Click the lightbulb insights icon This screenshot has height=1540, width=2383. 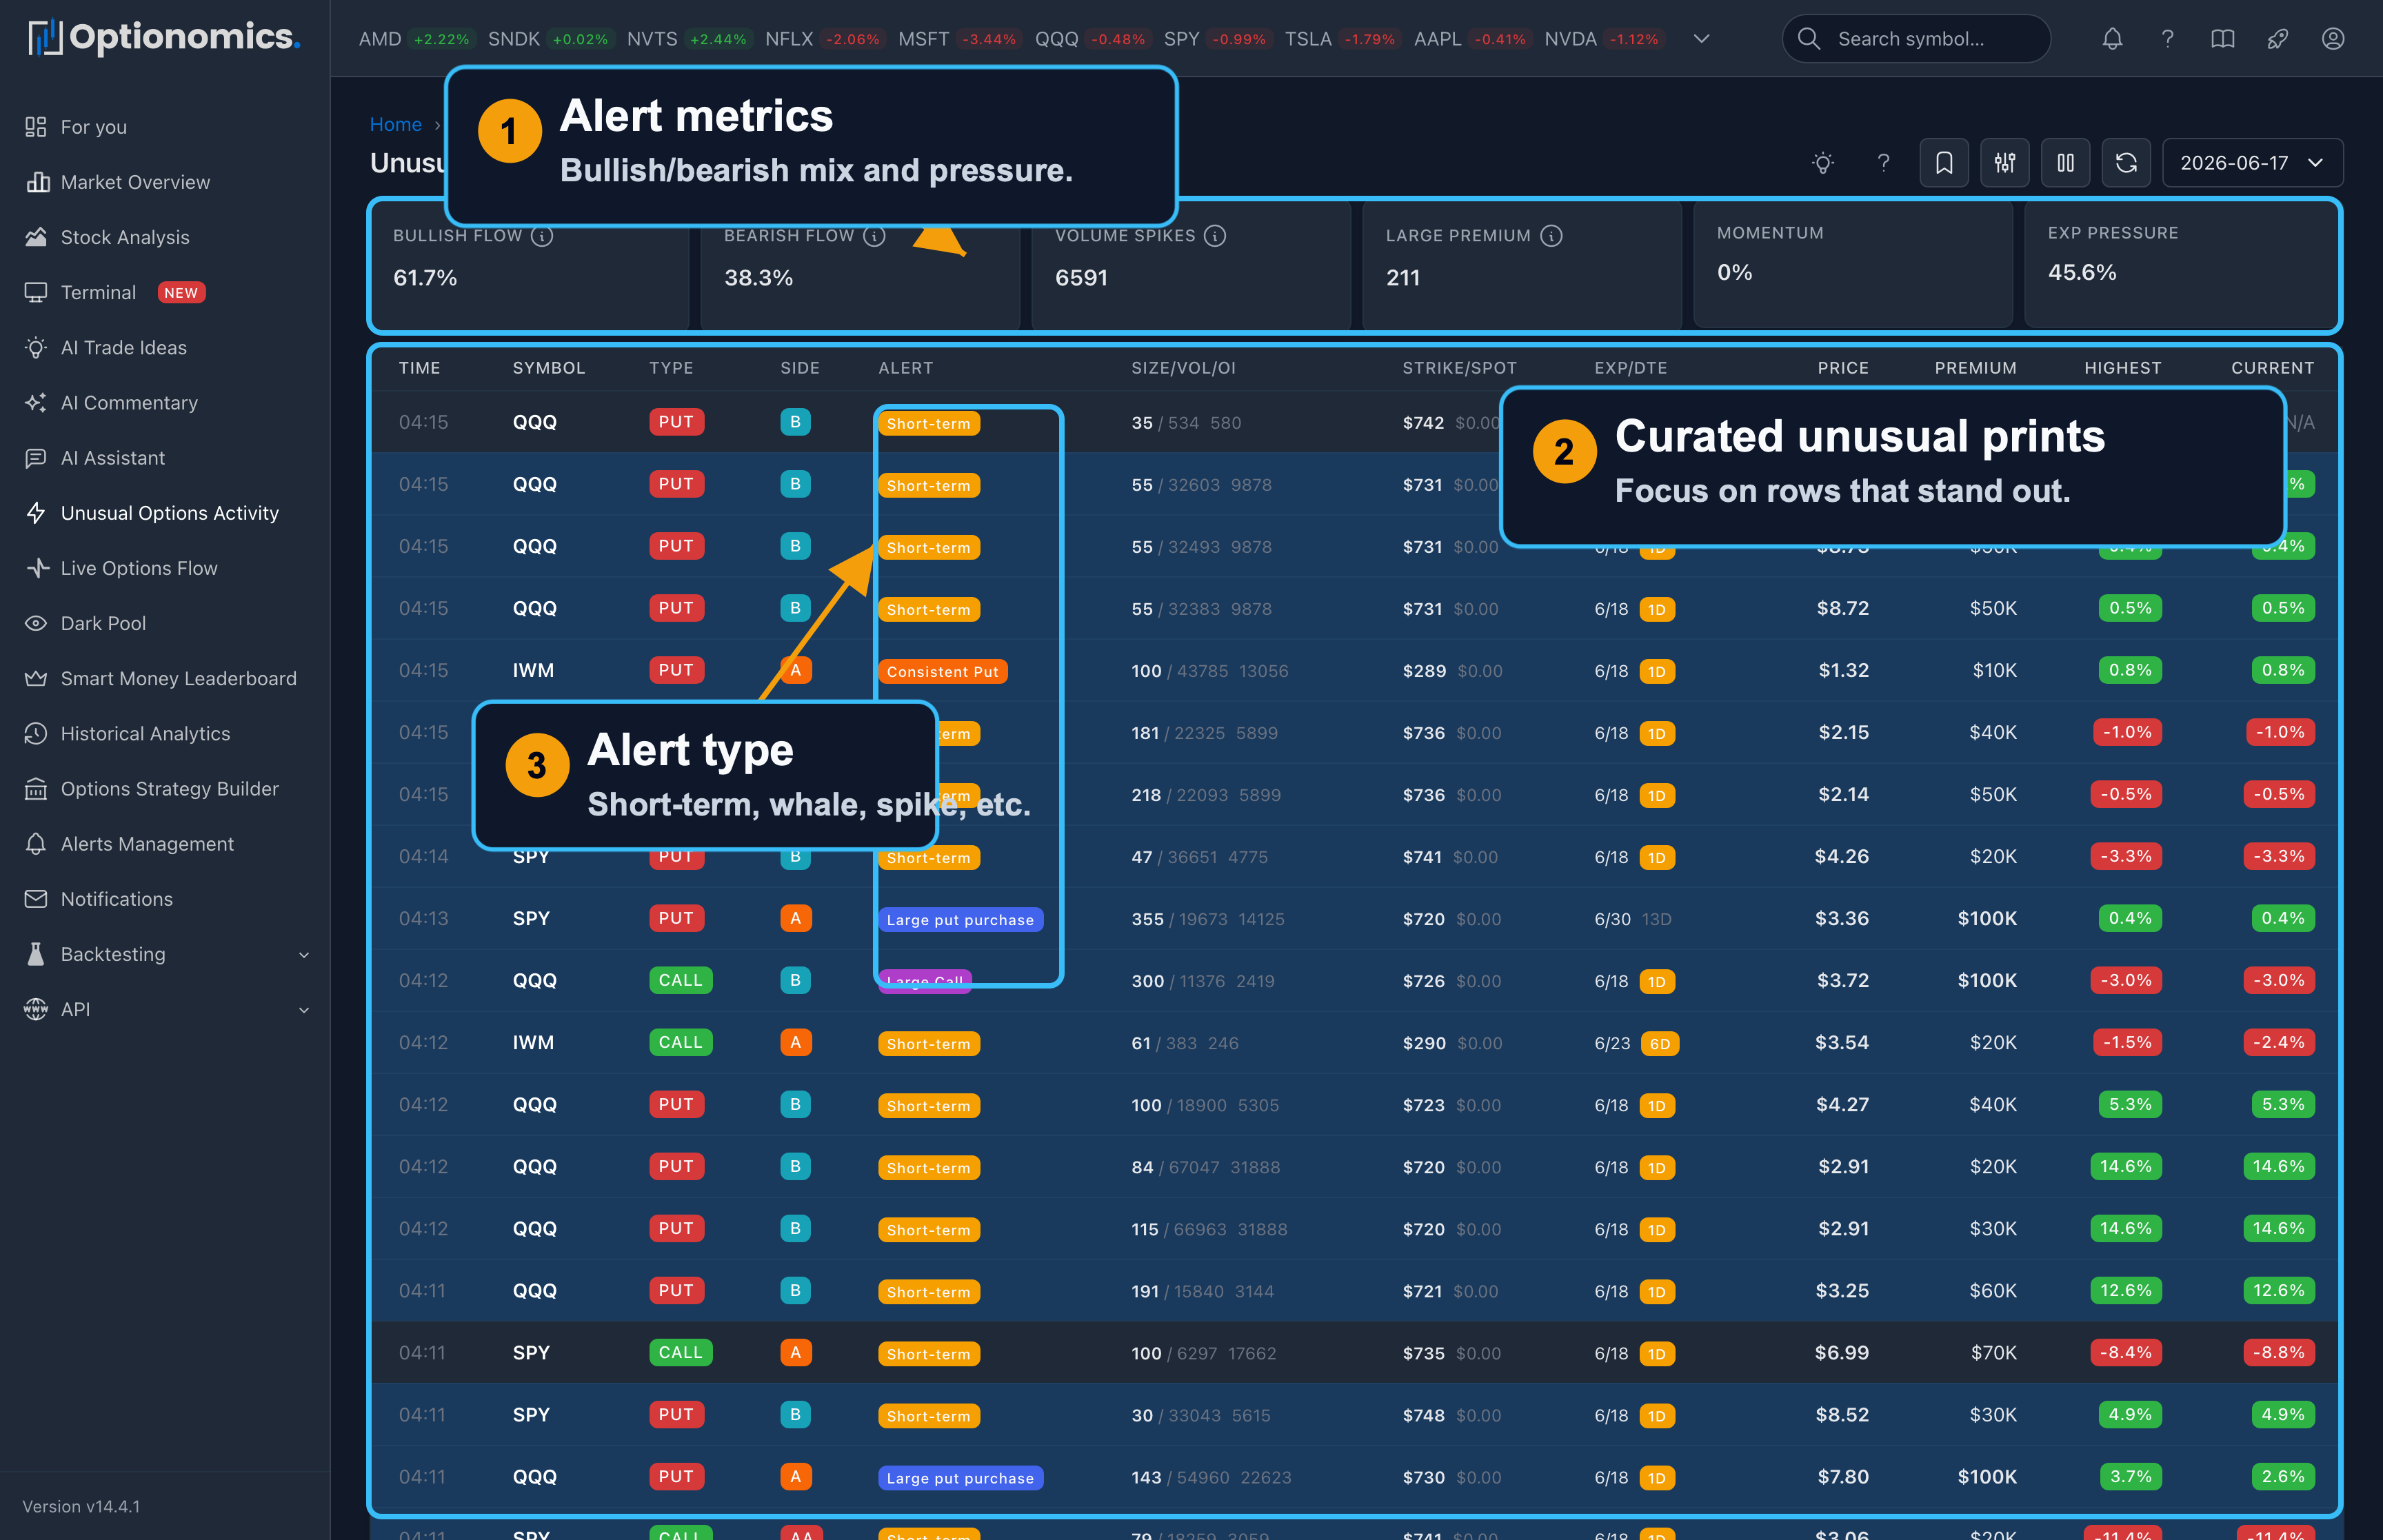tap(1823, 163)
